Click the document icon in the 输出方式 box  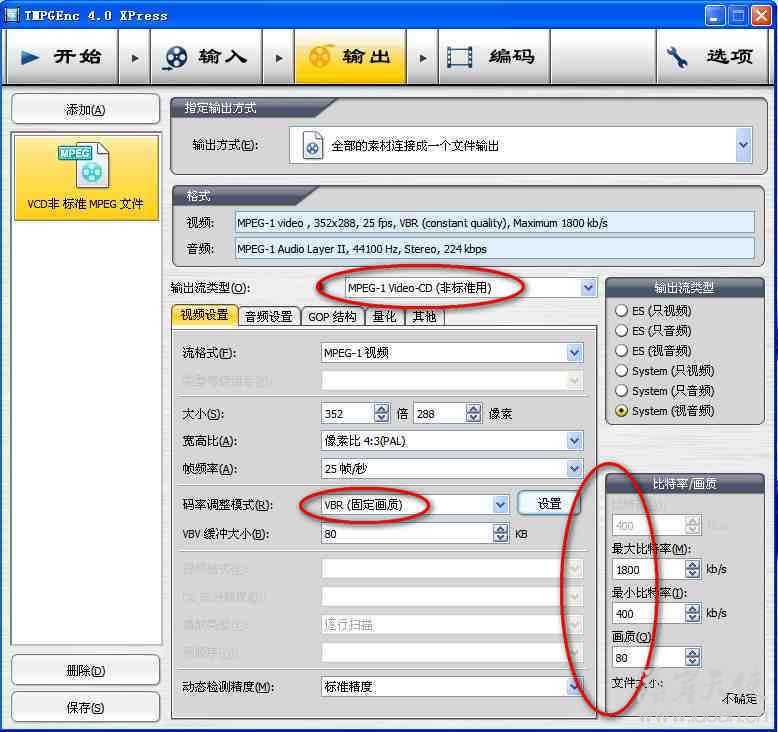click(x=313, y=145)
